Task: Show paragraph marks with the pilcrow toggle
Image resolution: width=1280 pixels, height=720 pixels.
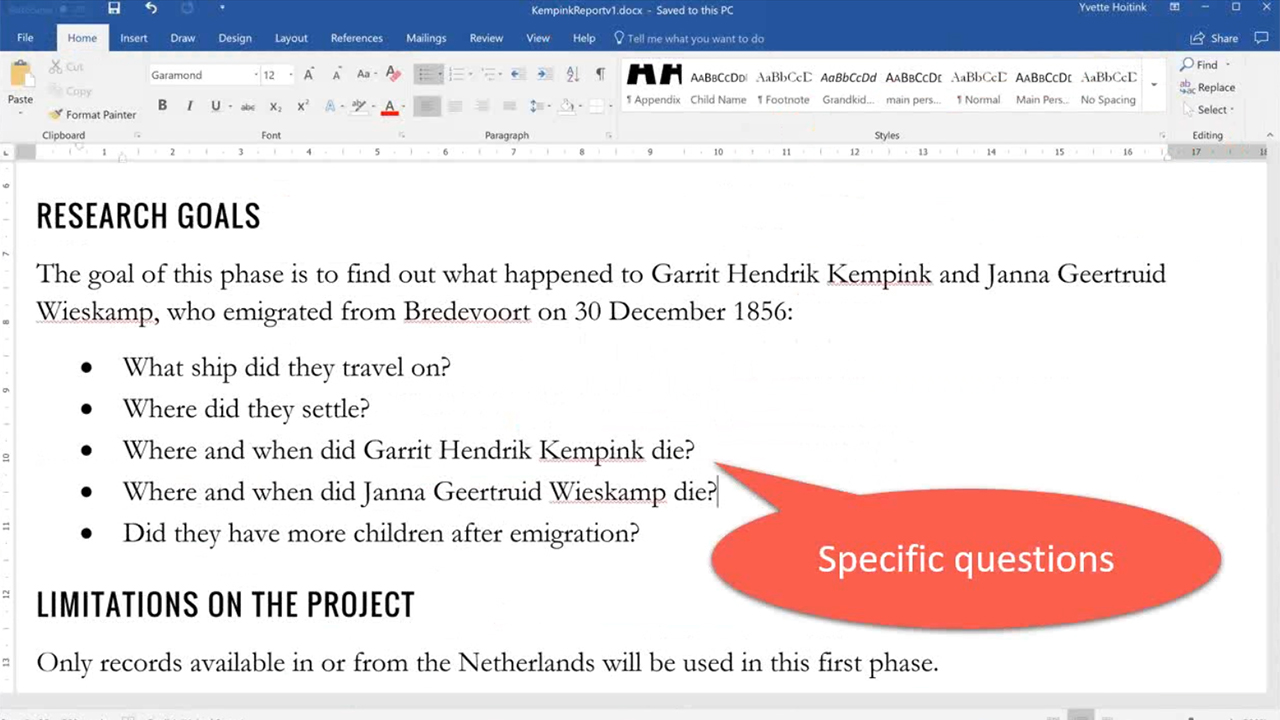Action: tap(600, 73)
